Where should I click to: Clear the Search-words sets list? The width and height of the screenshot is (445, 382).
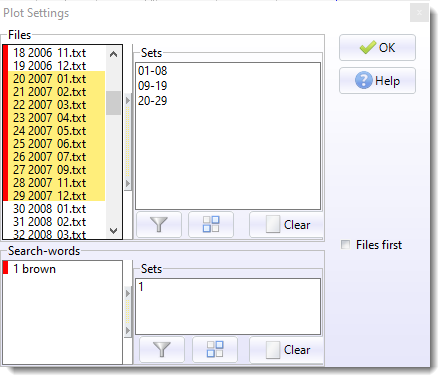click(x=287, y=349)
